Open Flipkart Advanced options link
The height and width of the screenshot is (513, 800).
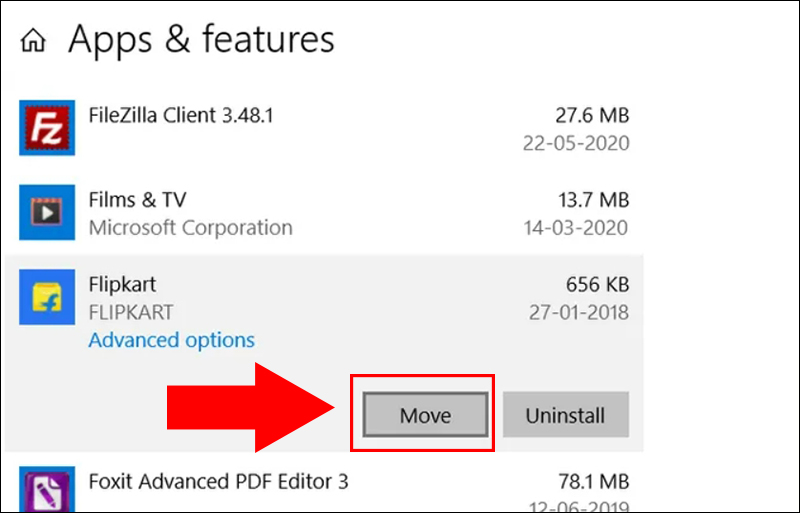(171, 341)
